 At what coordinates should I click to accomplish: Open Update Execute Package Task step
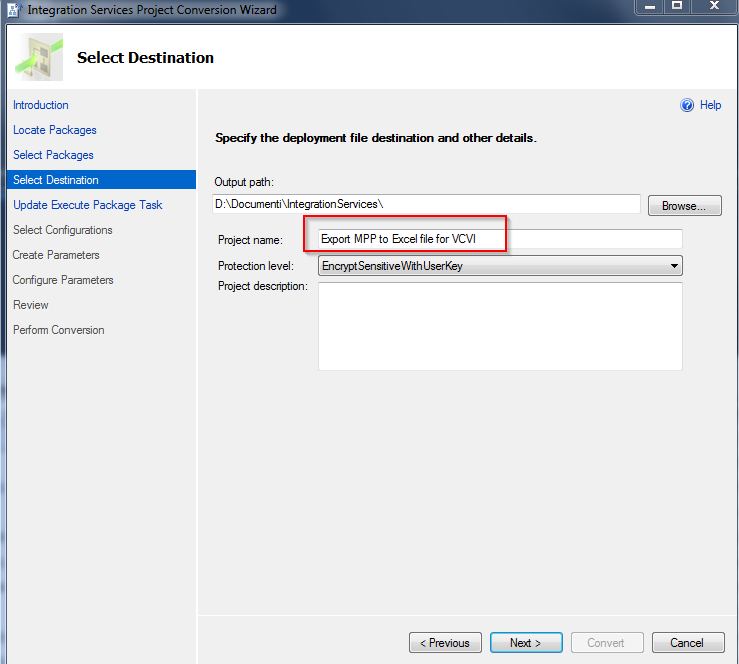pos(88,205)
